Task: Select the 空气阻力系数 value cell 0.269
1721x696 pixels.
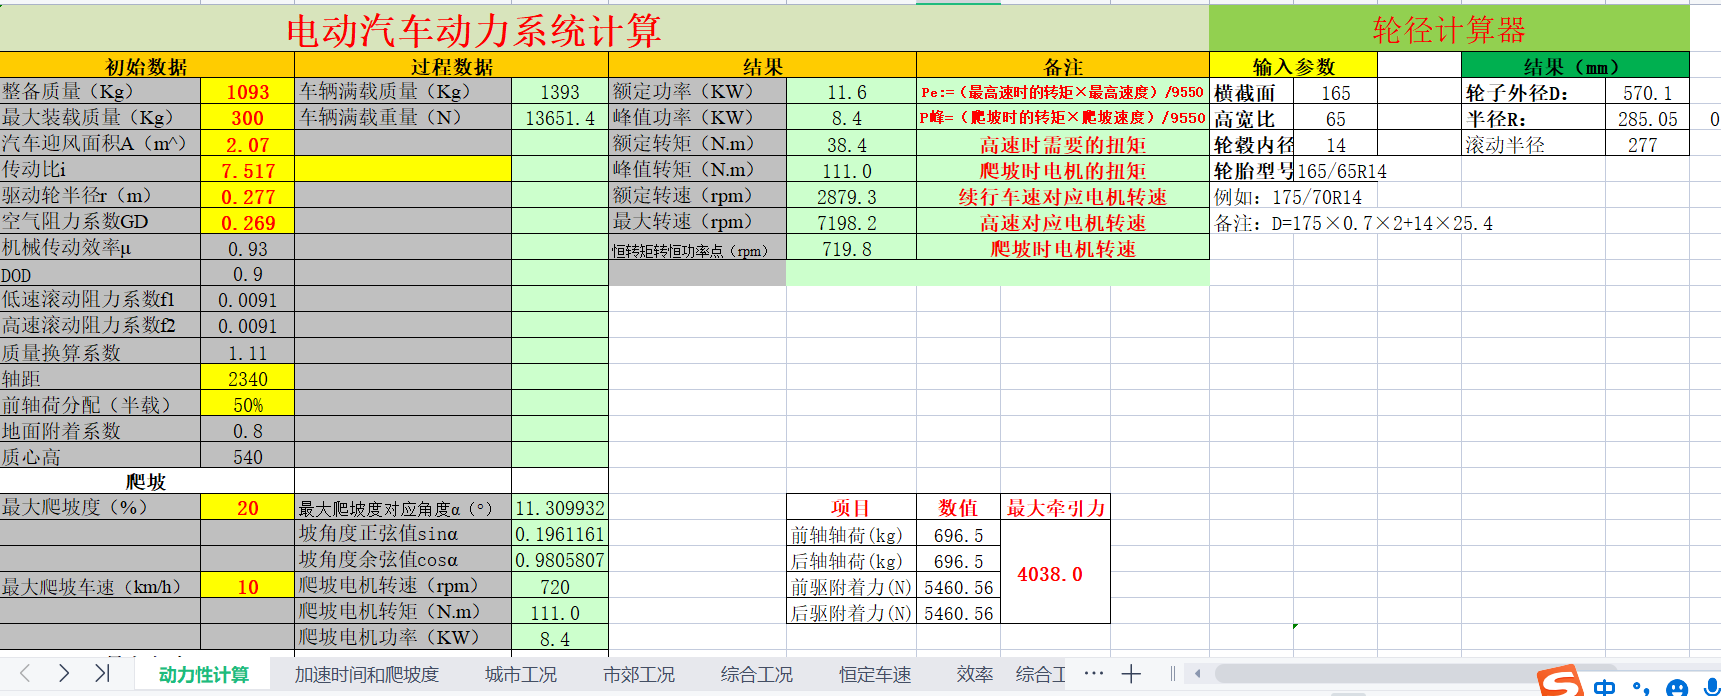Action: (248, 222)
